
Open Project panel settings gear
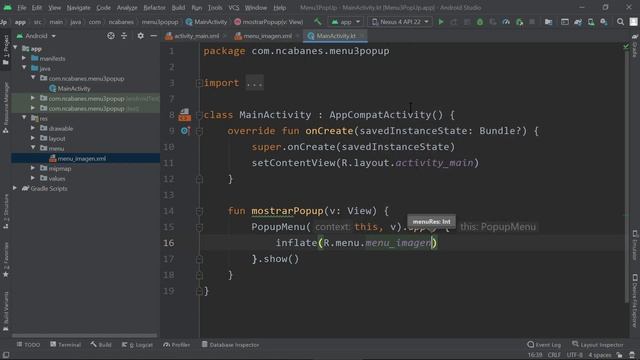coord(140,36)
